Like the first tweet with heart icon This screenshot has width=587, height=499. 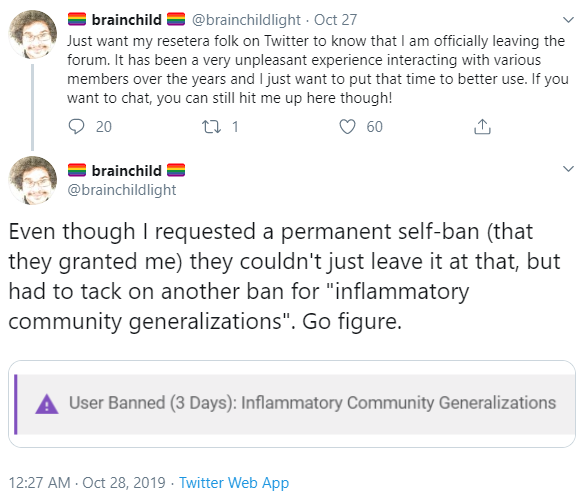pyautogui.click(x=347, y=127)
